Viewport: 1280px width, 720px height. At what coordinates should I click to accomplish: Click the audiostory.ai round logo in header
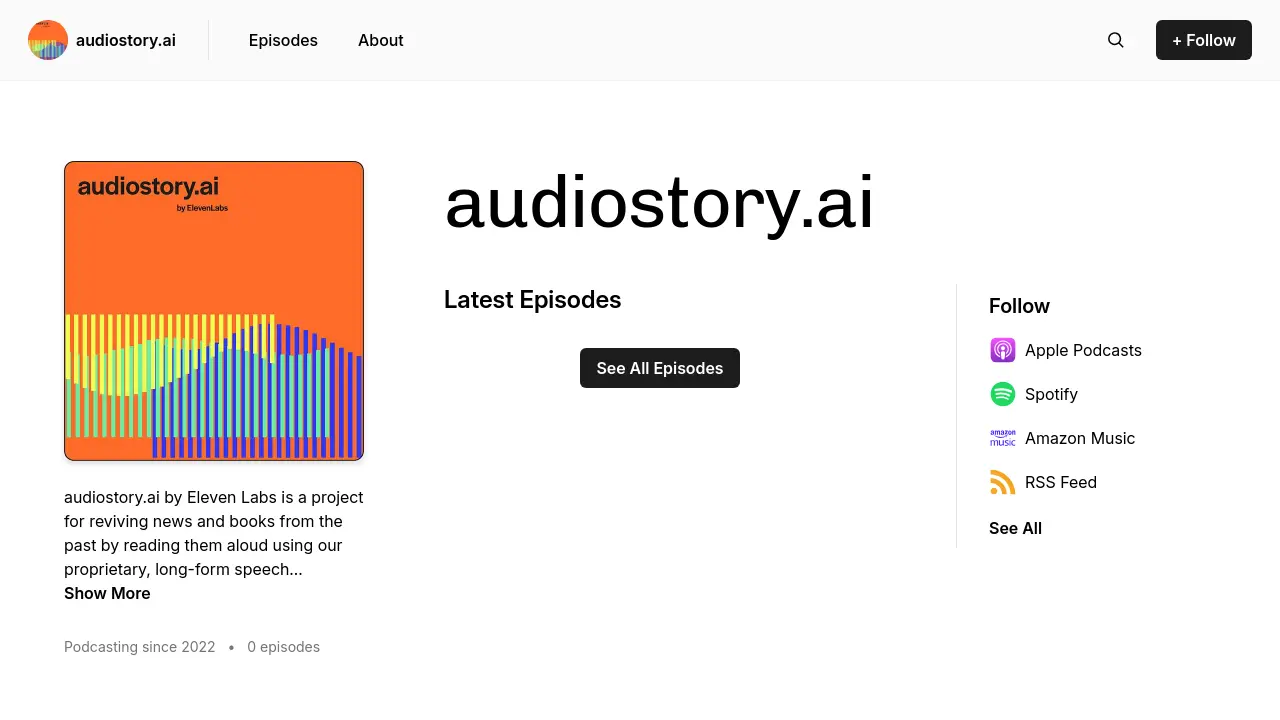(x=48, y=40)
